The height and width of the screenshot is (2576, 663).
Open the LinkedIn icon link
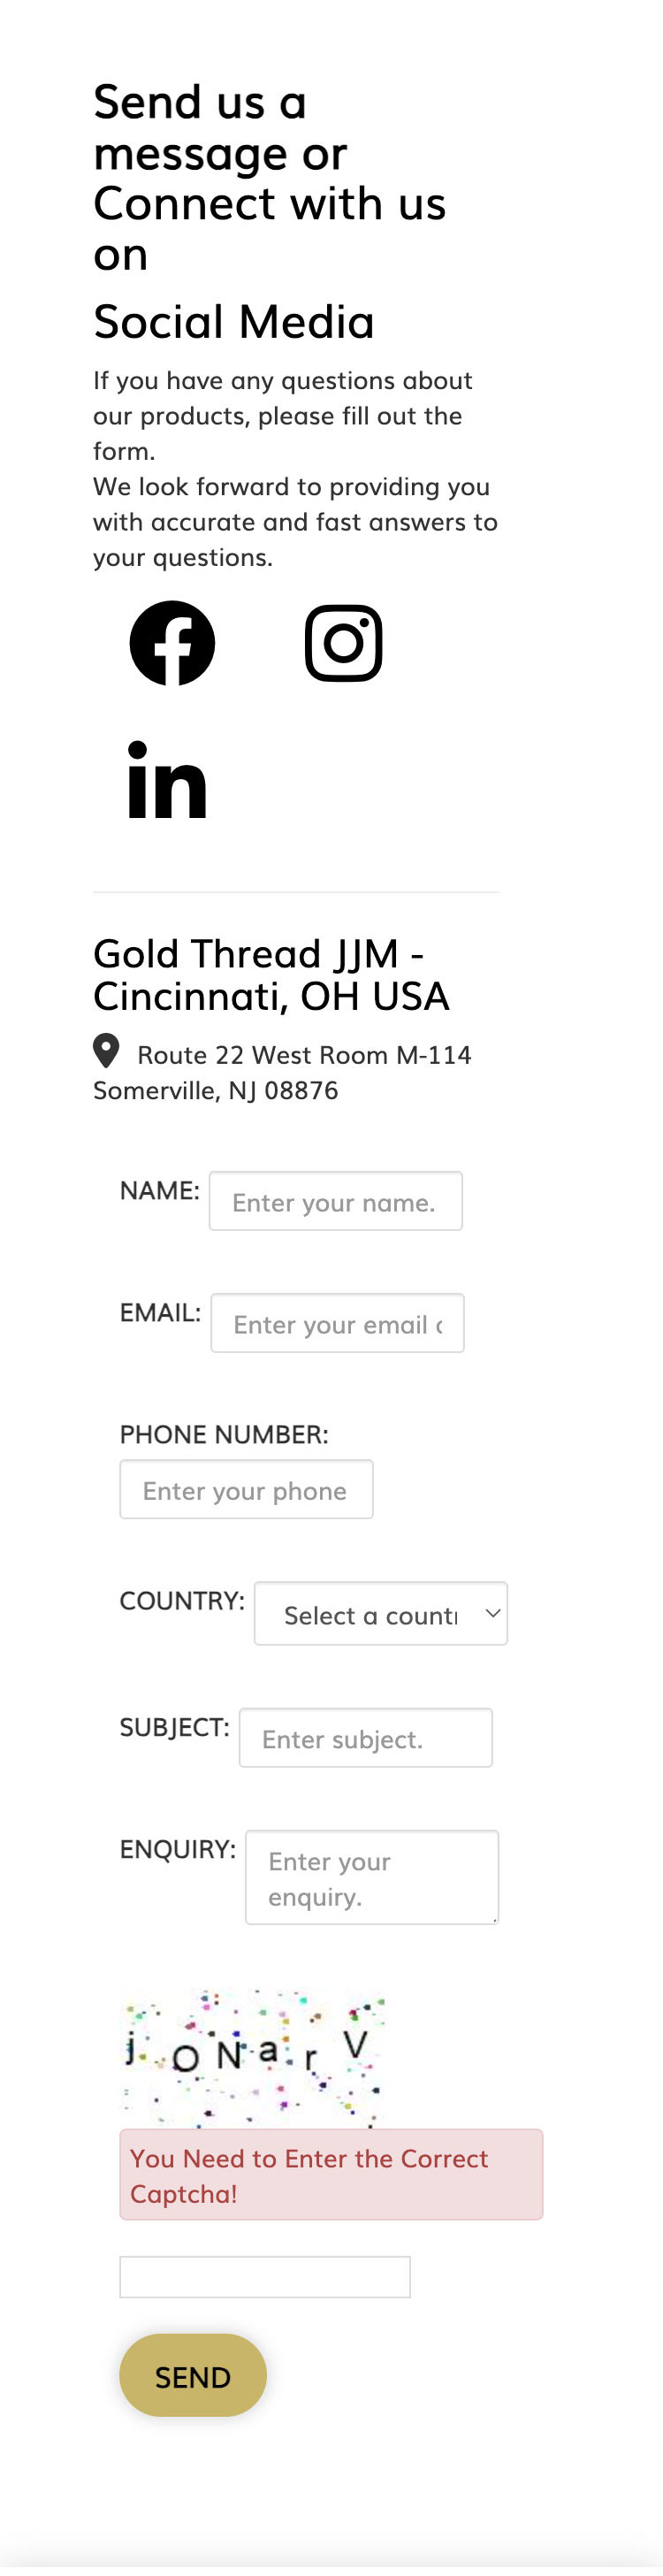(167, 780)
